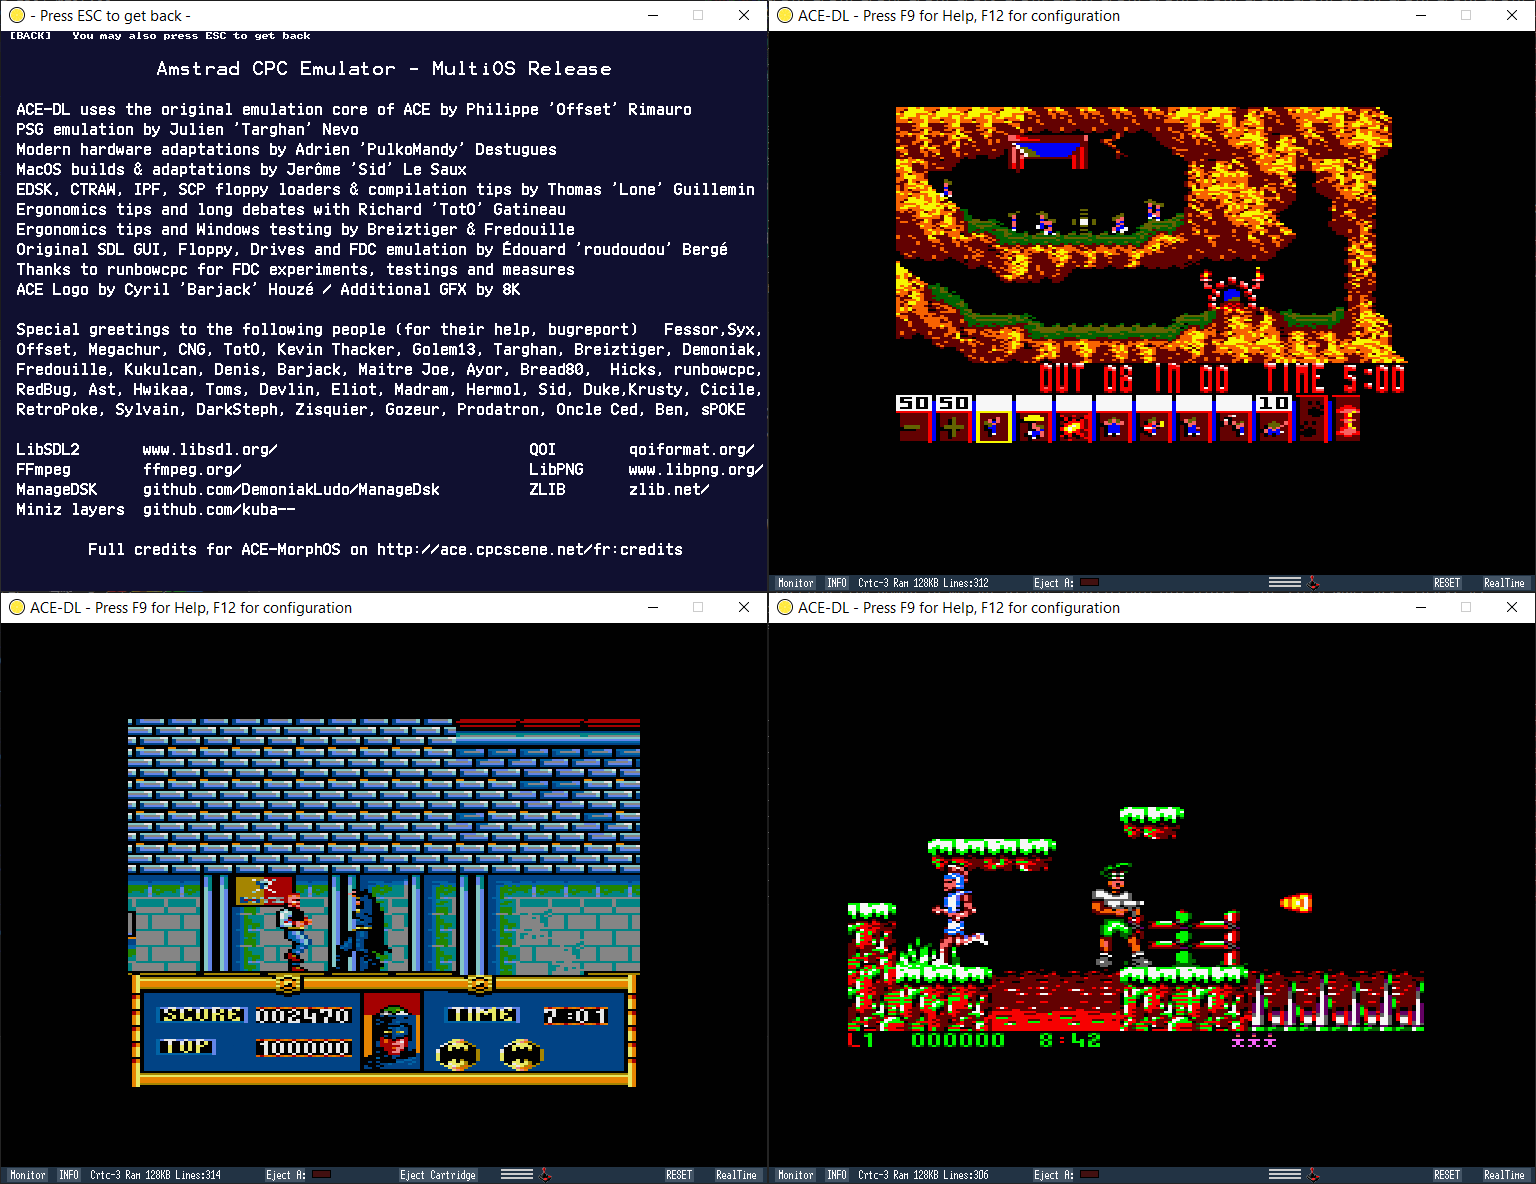1536x1184 pixels.
Task: Open INFO in the Lemmings window status bar
Action: coord(837,583)
